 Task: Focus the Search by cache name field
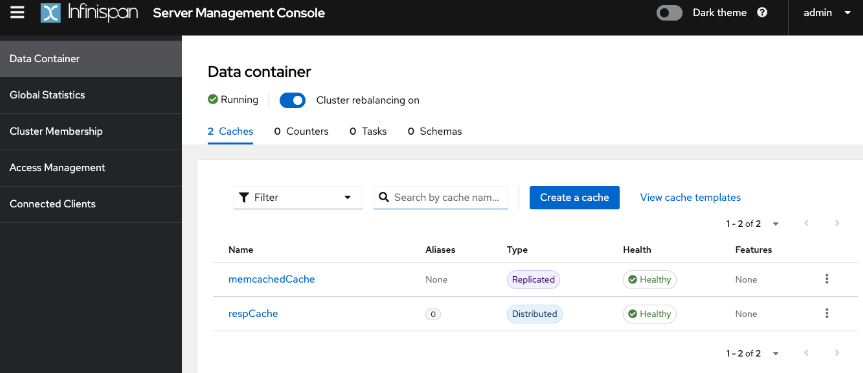[440, 198]
